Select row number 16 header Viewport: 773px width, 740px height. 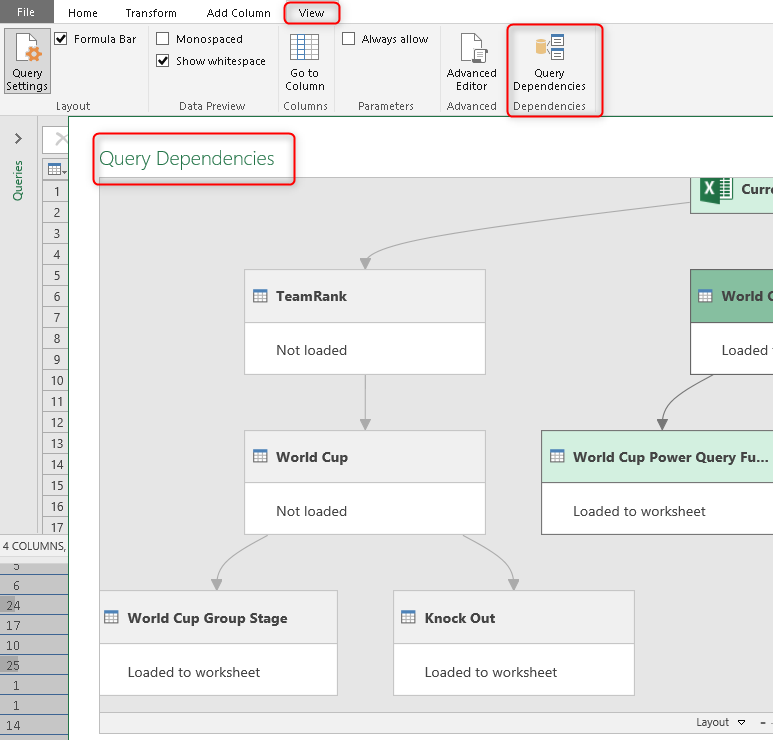click(x=56, y=507)
